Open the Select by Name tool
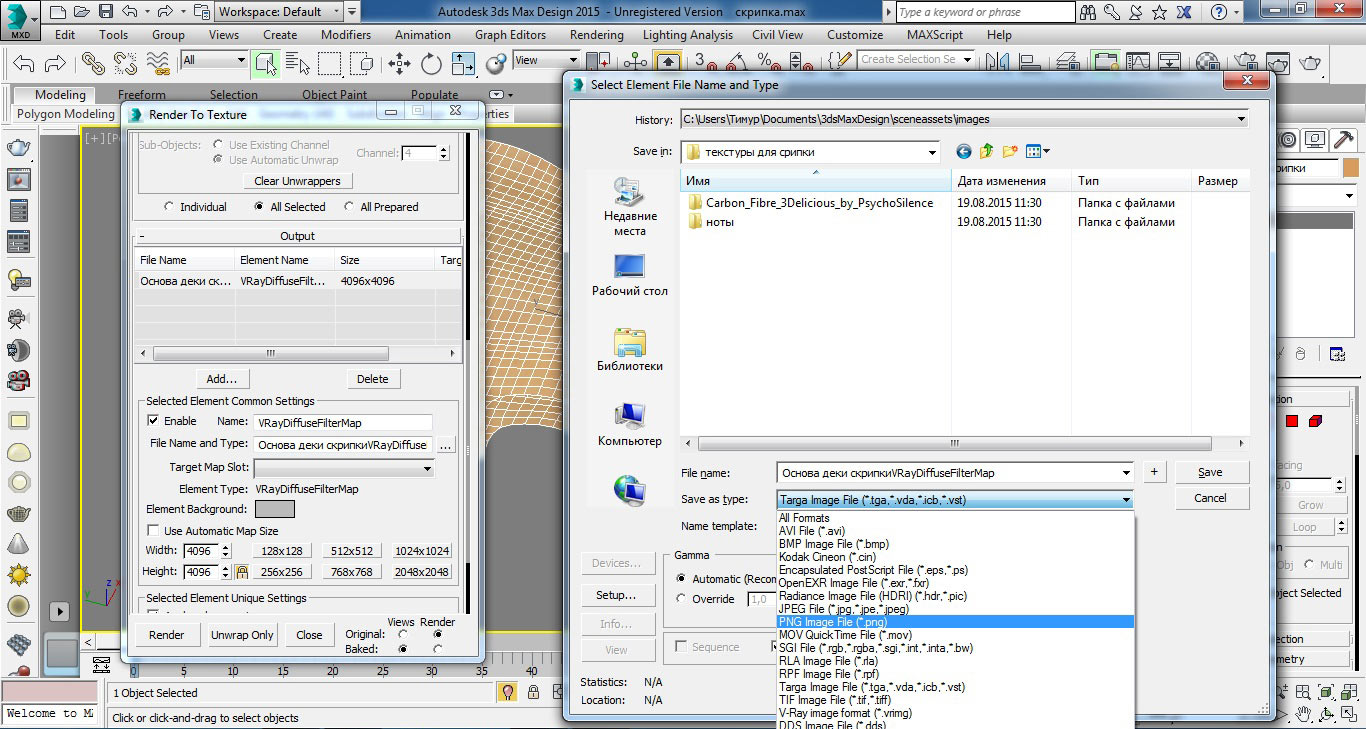 coord(297,63)
